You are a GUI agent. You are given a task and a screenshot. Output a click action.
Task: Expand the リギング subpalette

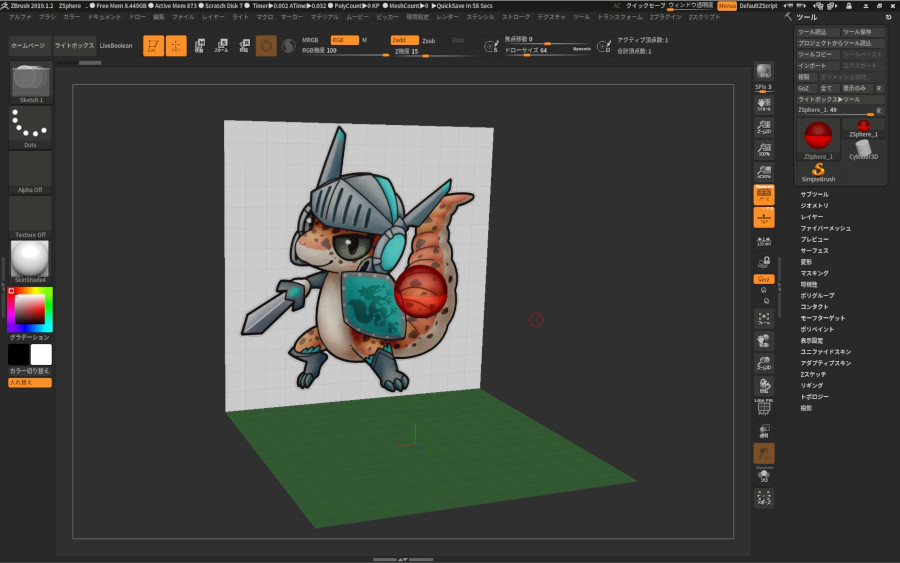812,386
